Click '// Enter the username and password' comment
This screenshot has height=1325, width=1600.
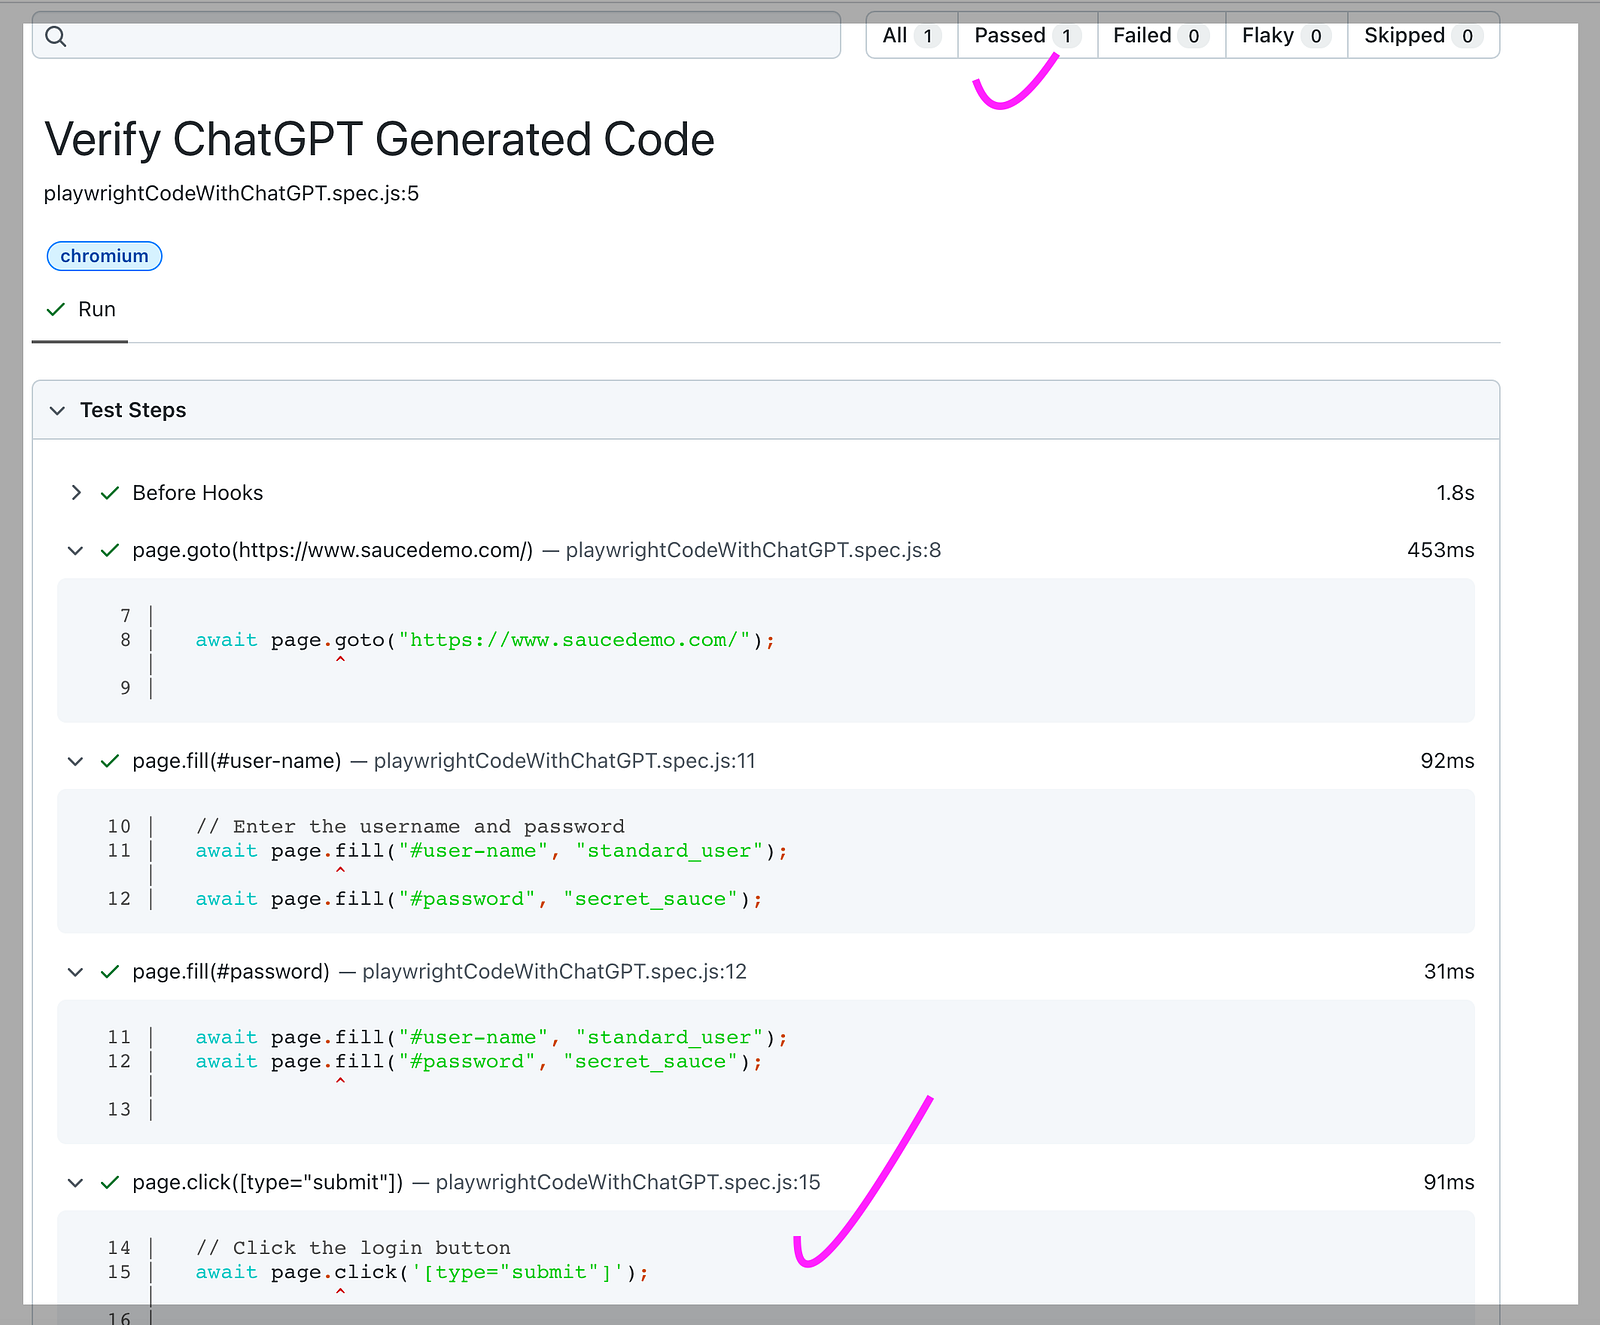(410, 827)
